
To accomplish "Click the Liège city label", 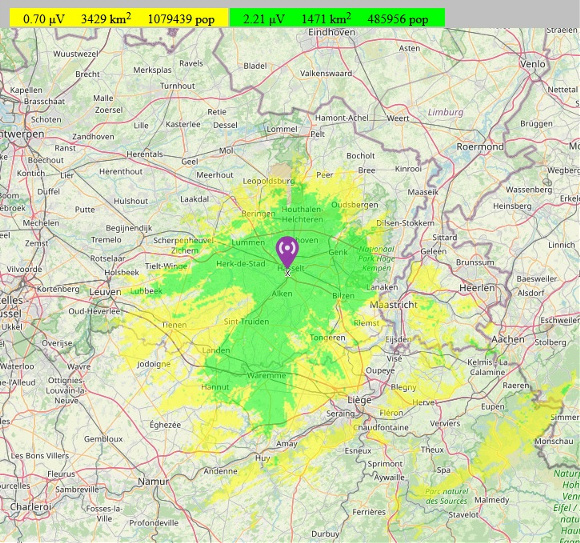I will [359, 400].
